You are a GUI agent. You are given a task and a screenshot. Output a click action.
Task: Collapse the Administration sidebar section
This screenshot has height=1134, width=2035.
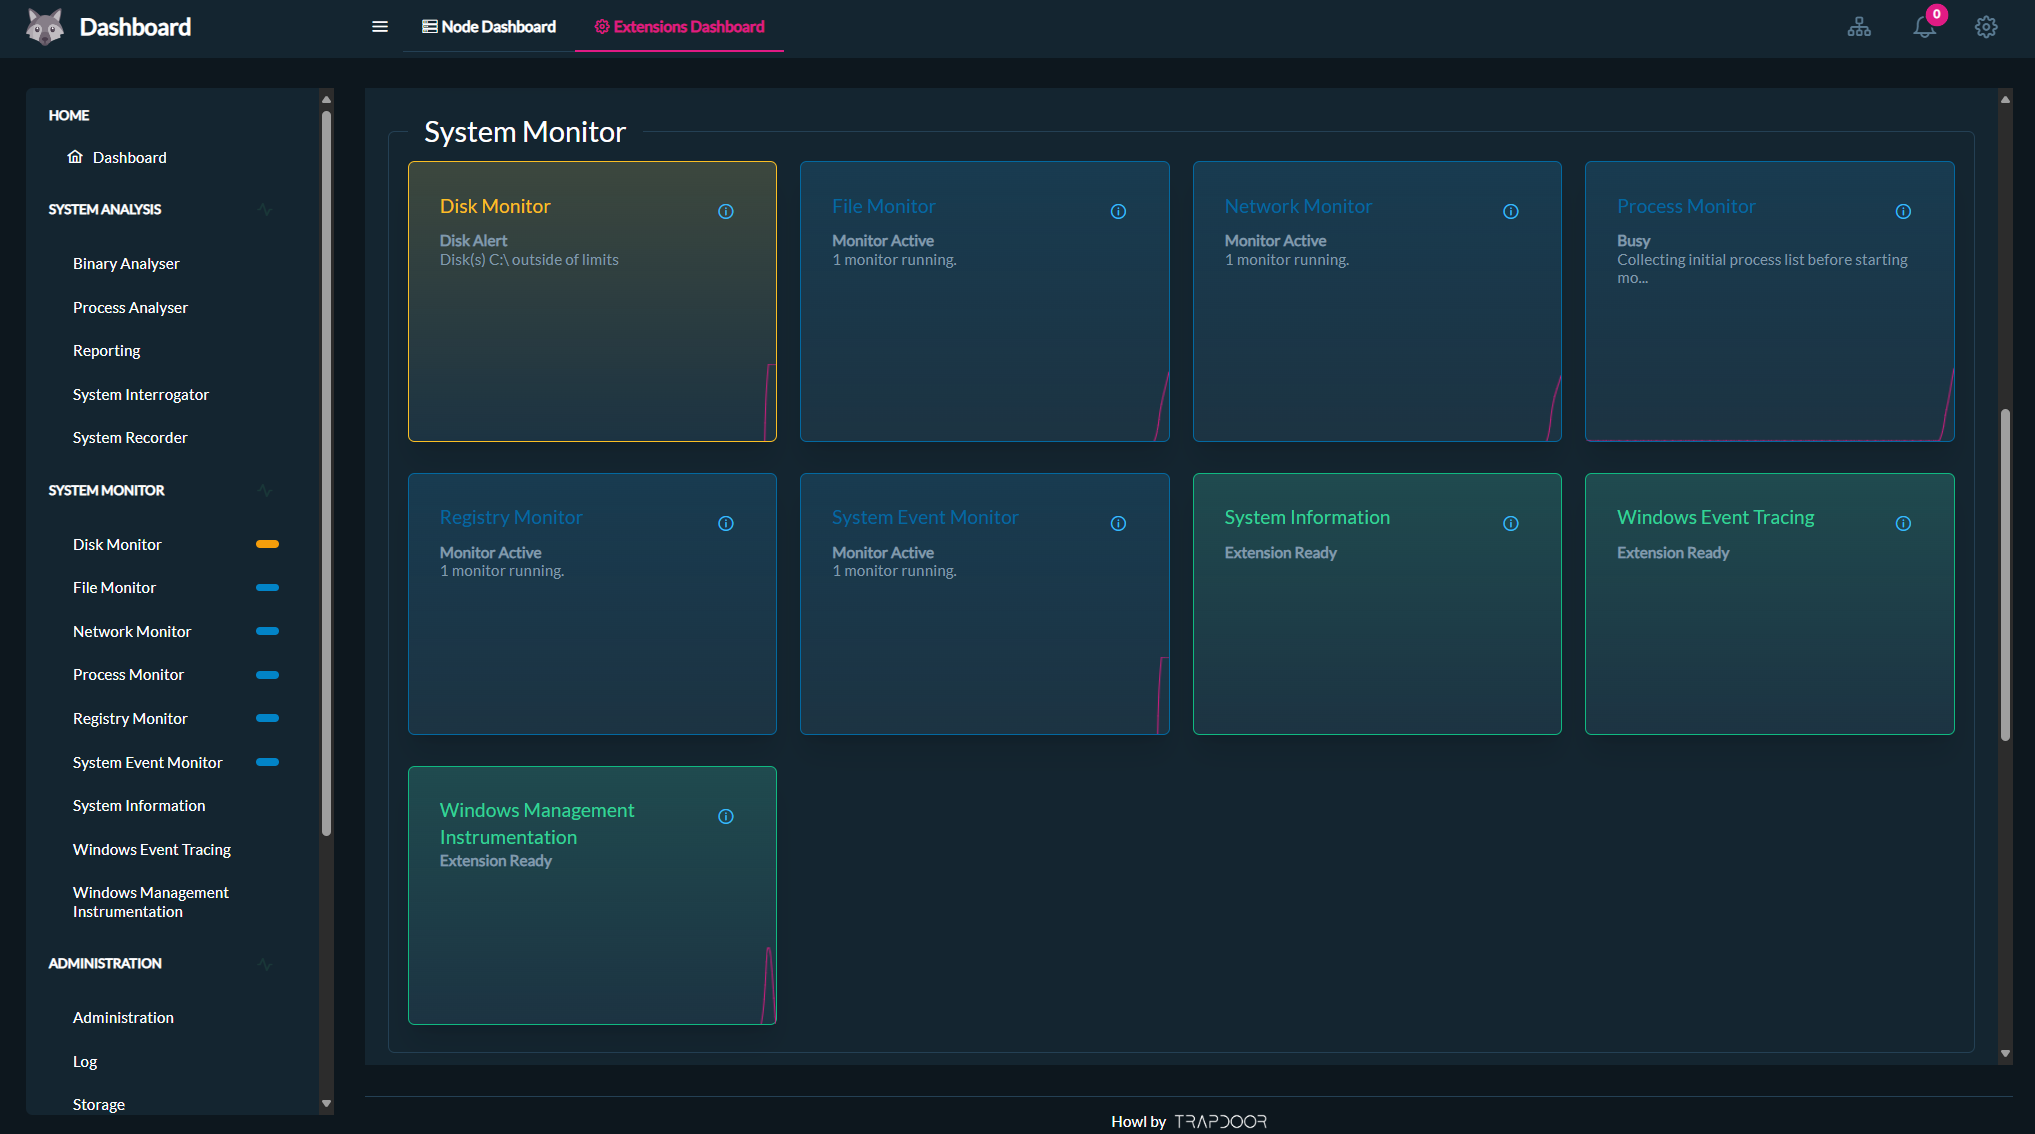click(x=264, y=964)
